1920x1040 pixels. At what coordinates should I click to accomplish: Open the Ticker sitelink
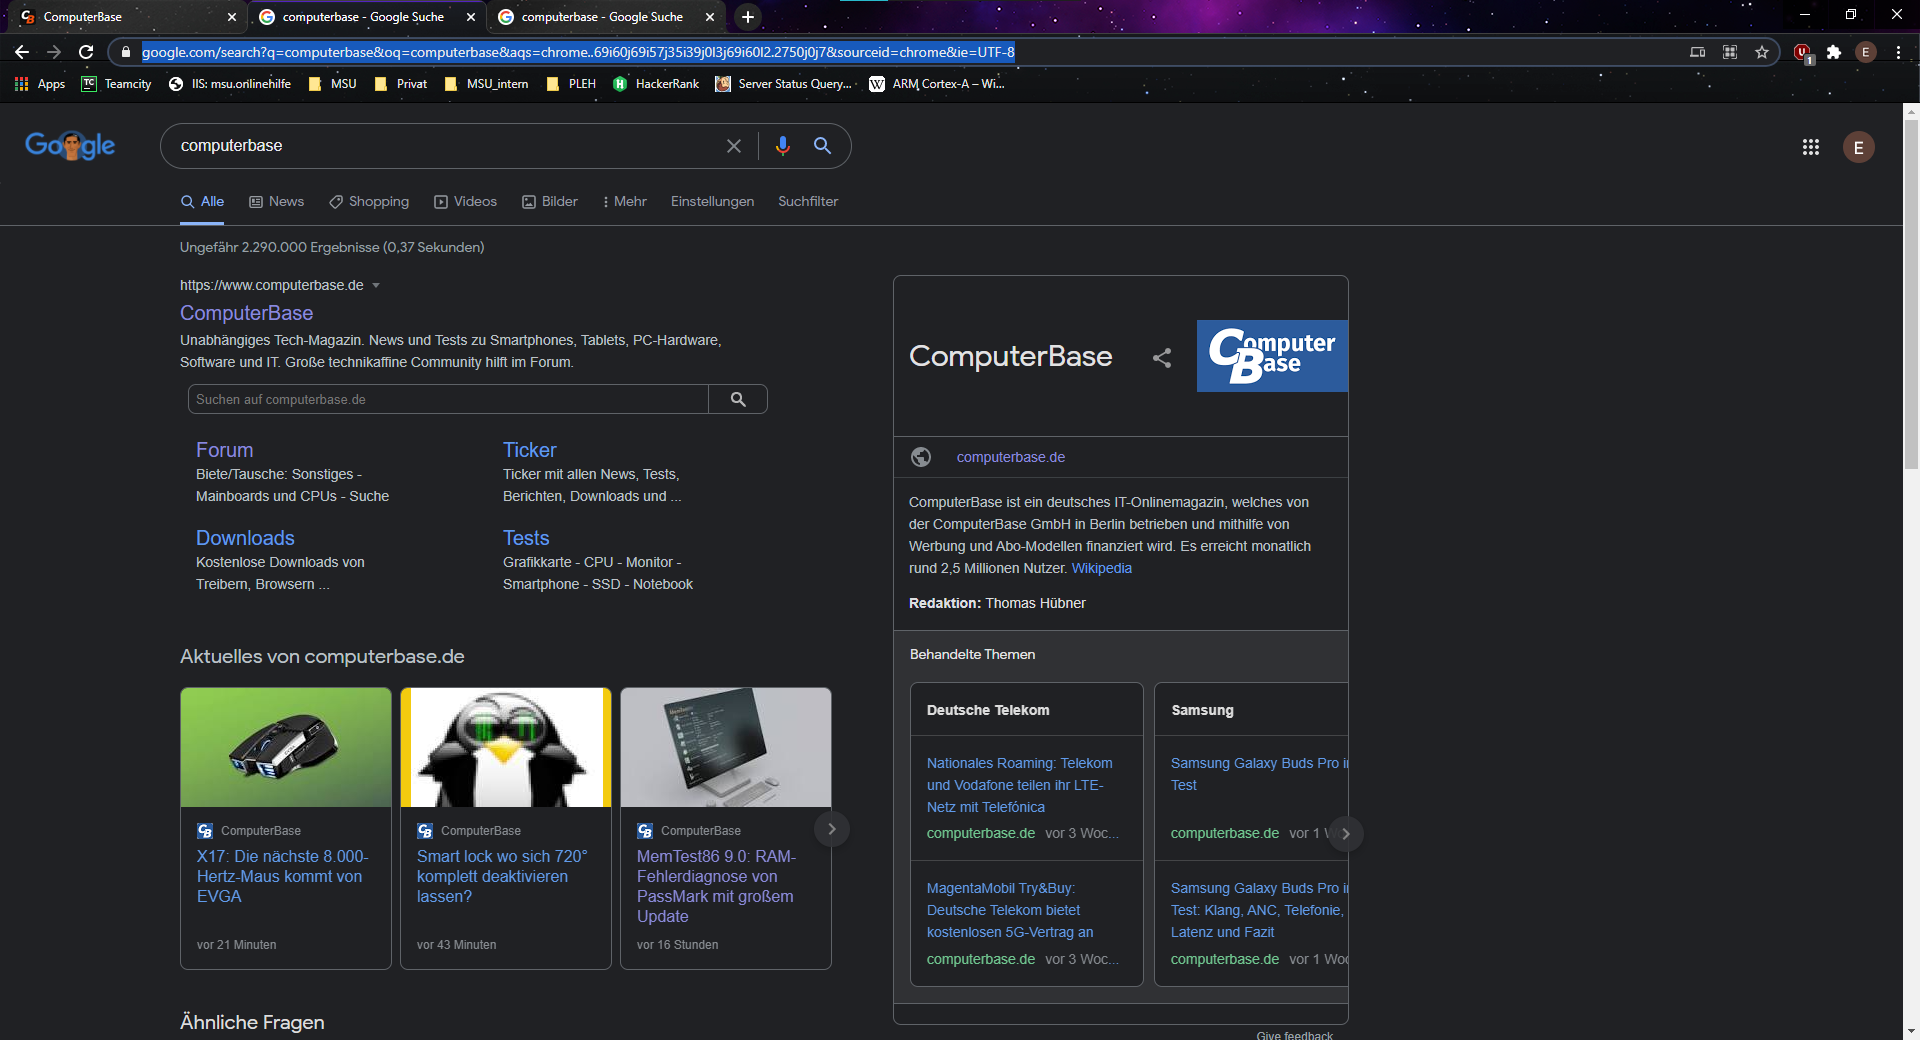click(529, 450)
